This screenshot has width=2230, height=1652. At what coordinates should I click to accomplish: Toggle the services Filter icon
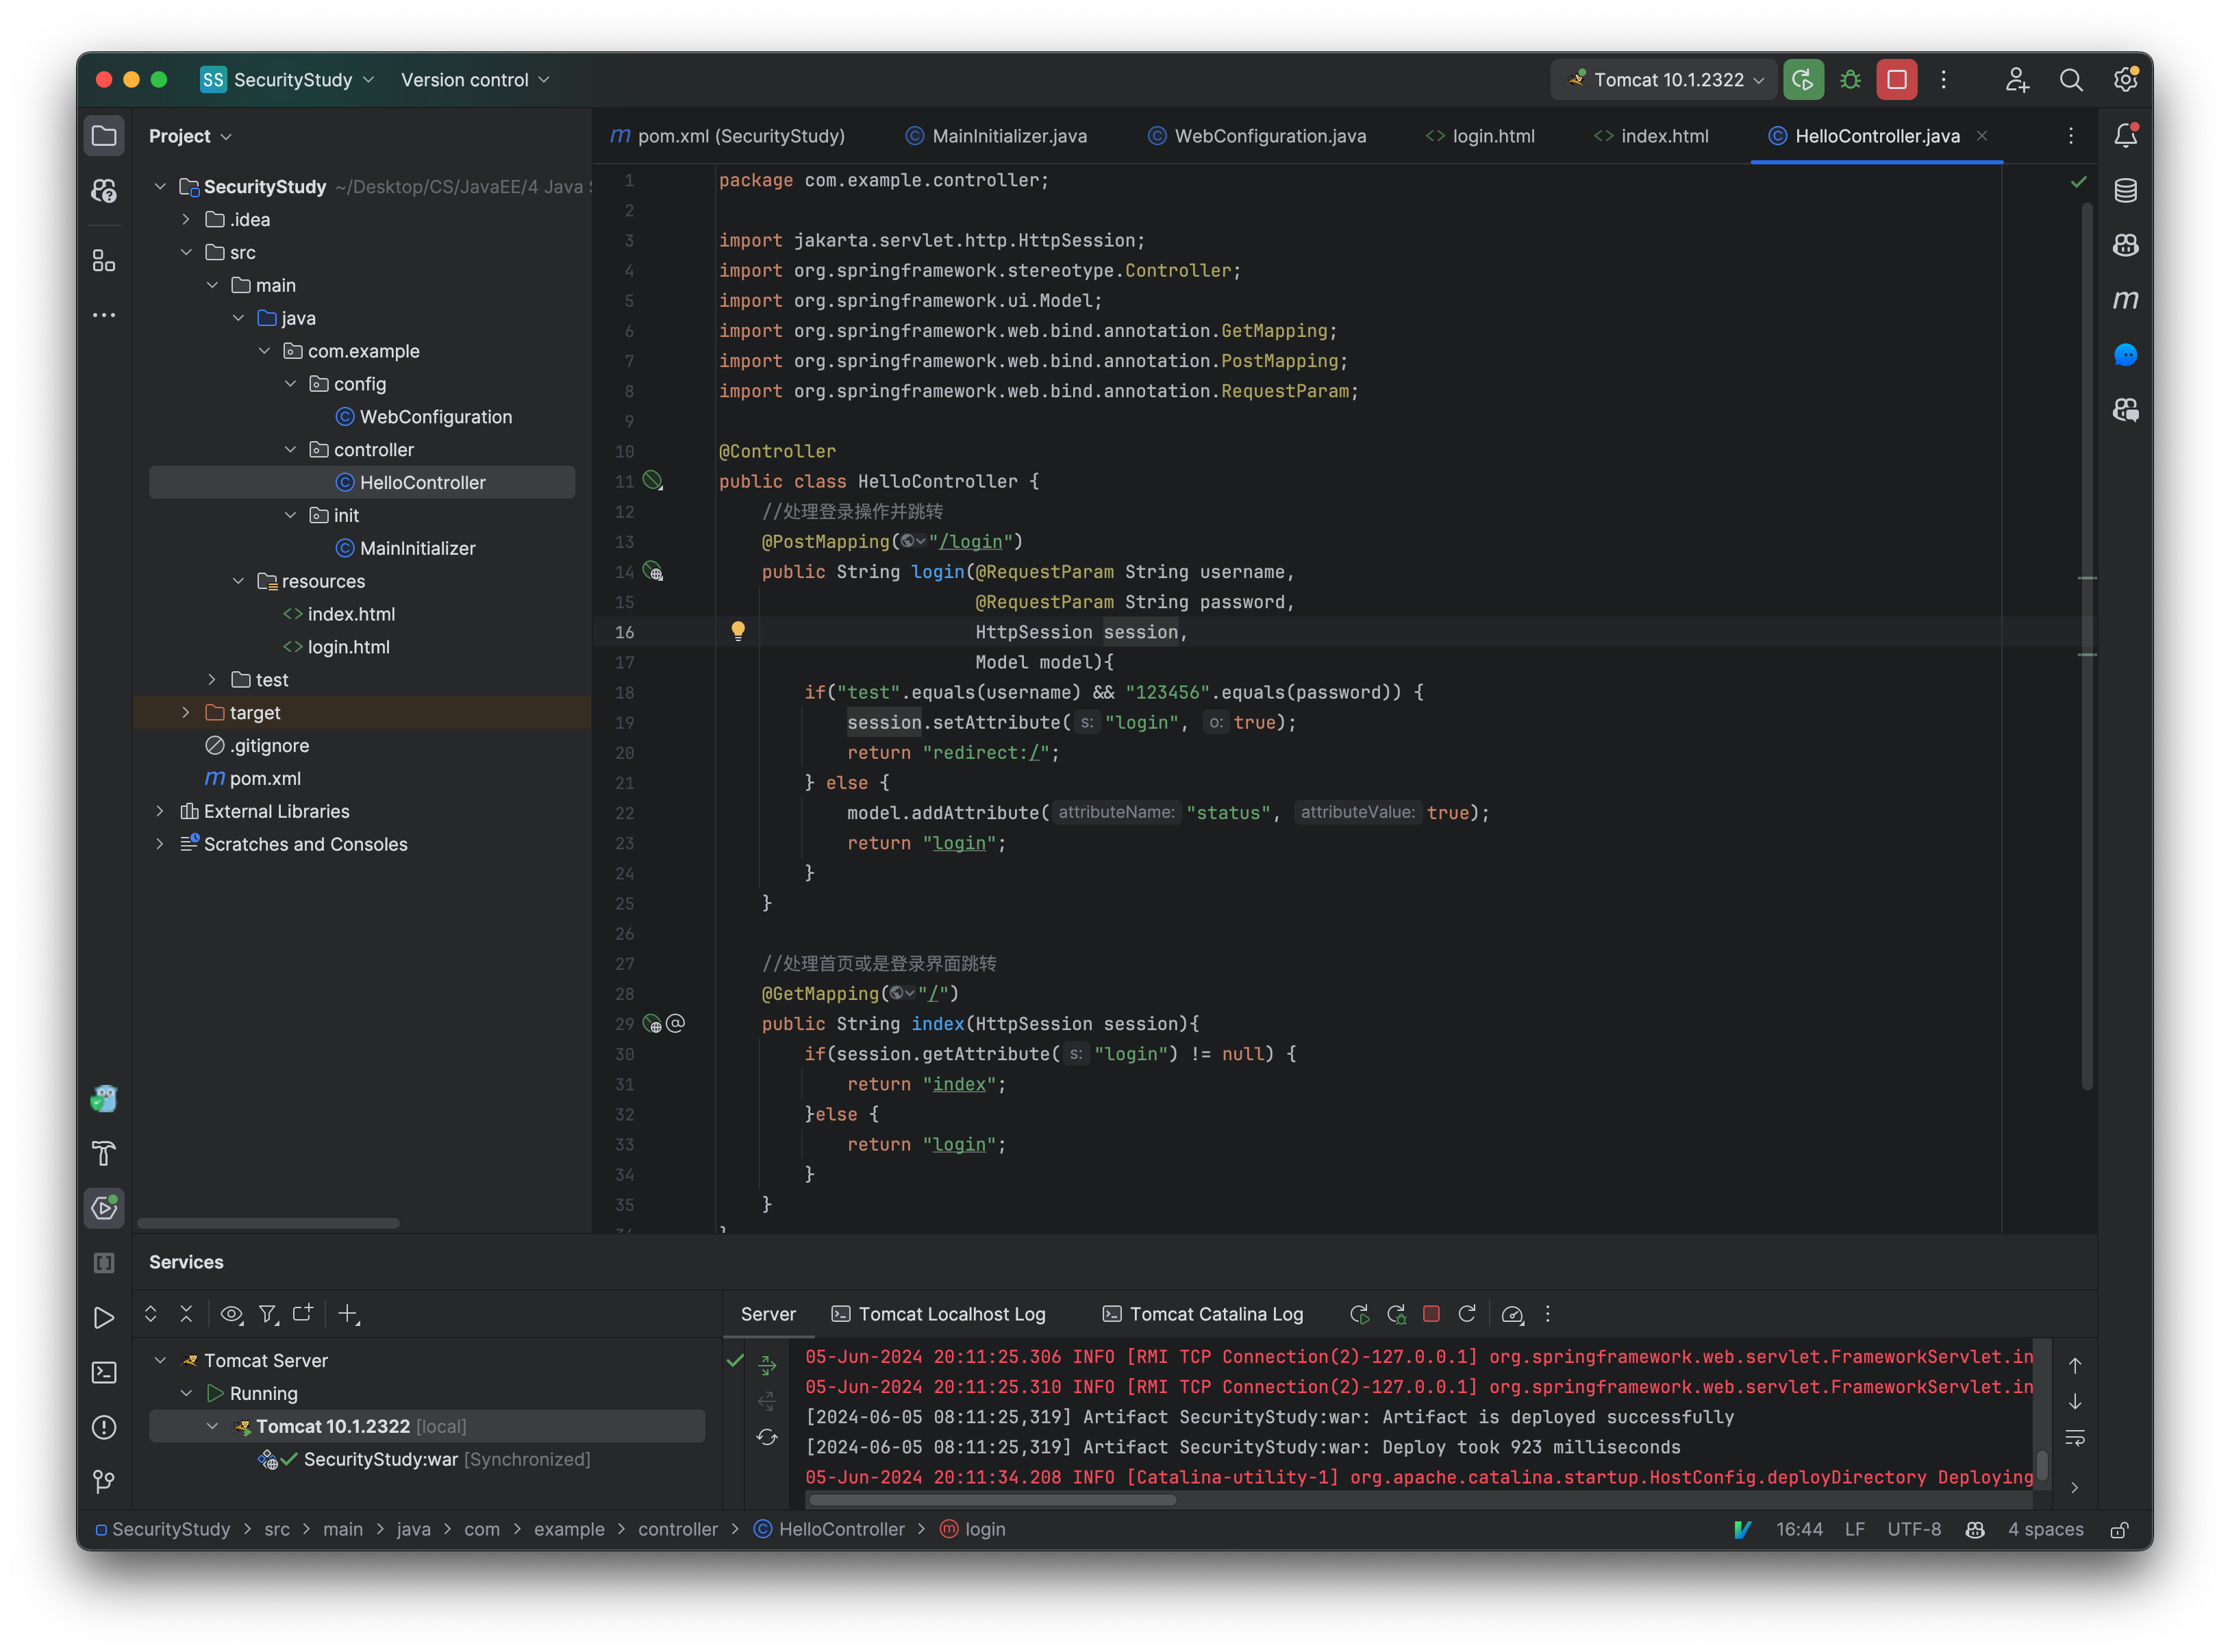(x=268, y=1314)
